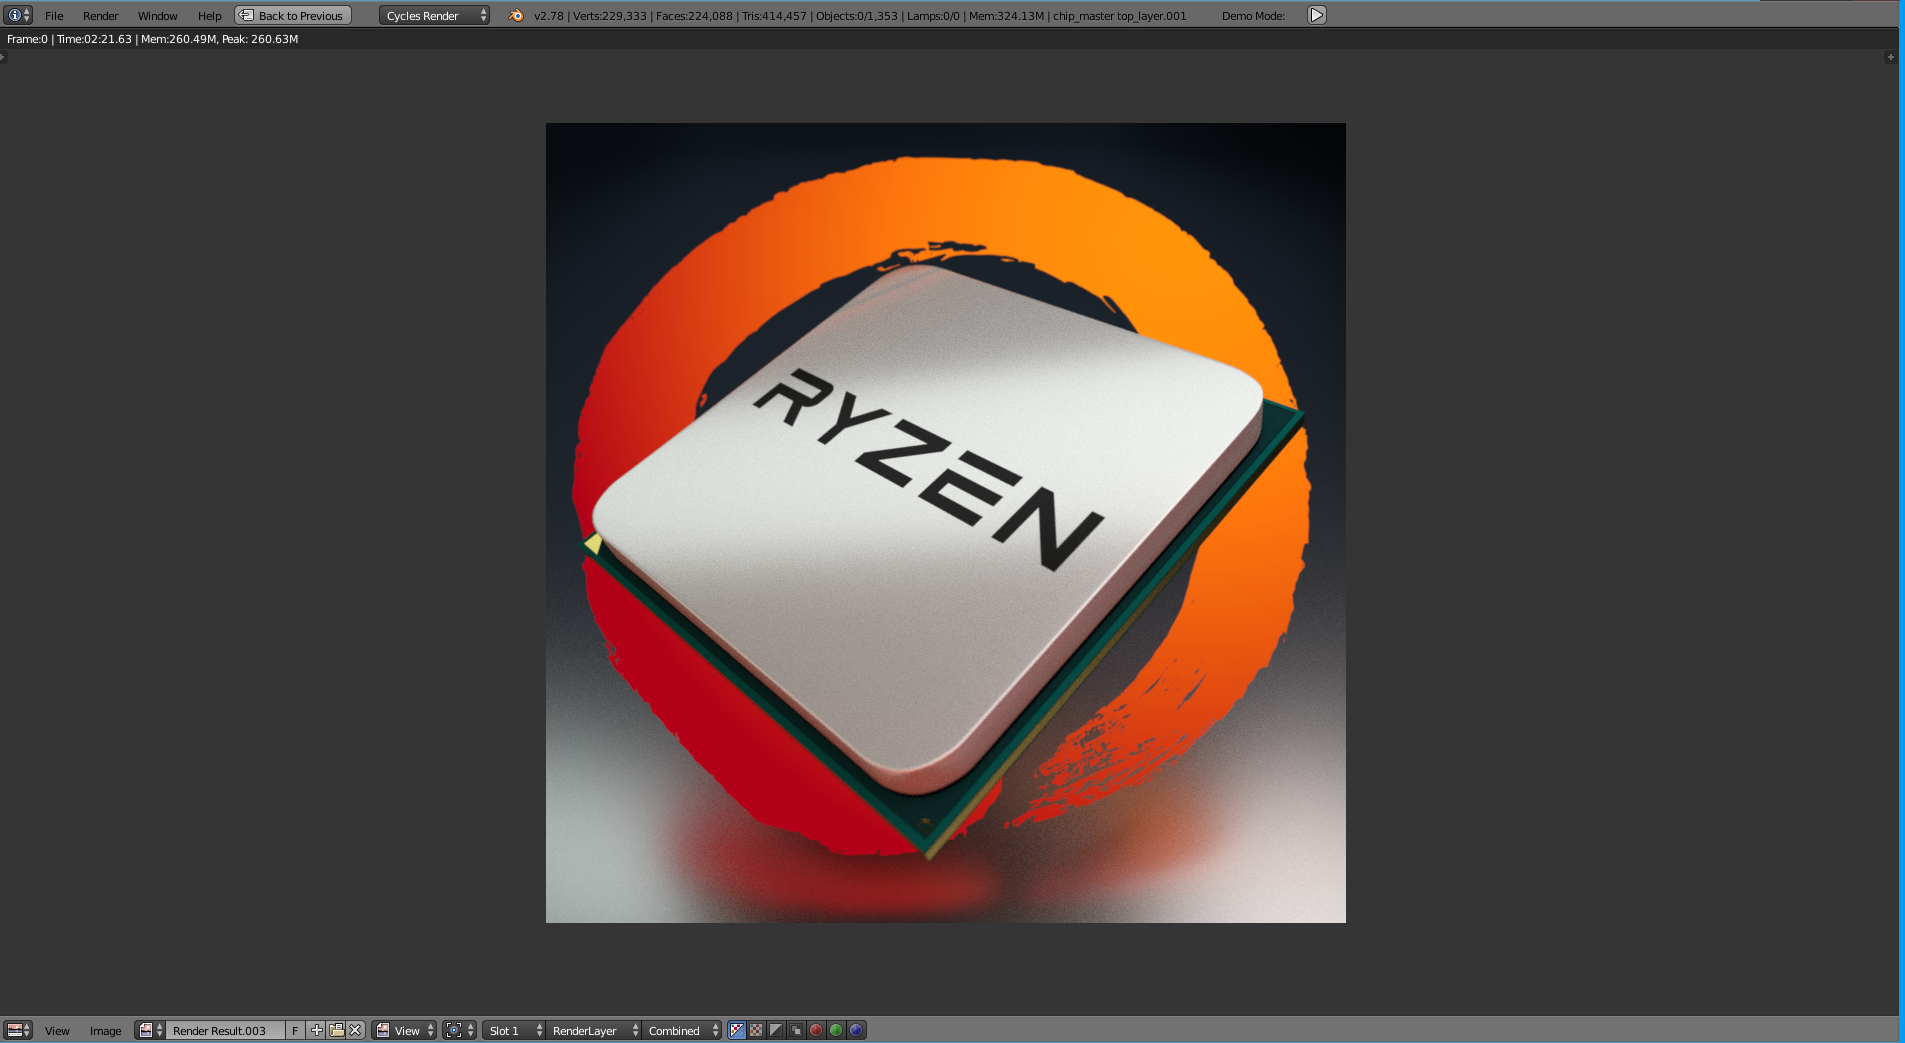
Task: Open the Render menu in the top bar
Action: [x=100, y=15]
